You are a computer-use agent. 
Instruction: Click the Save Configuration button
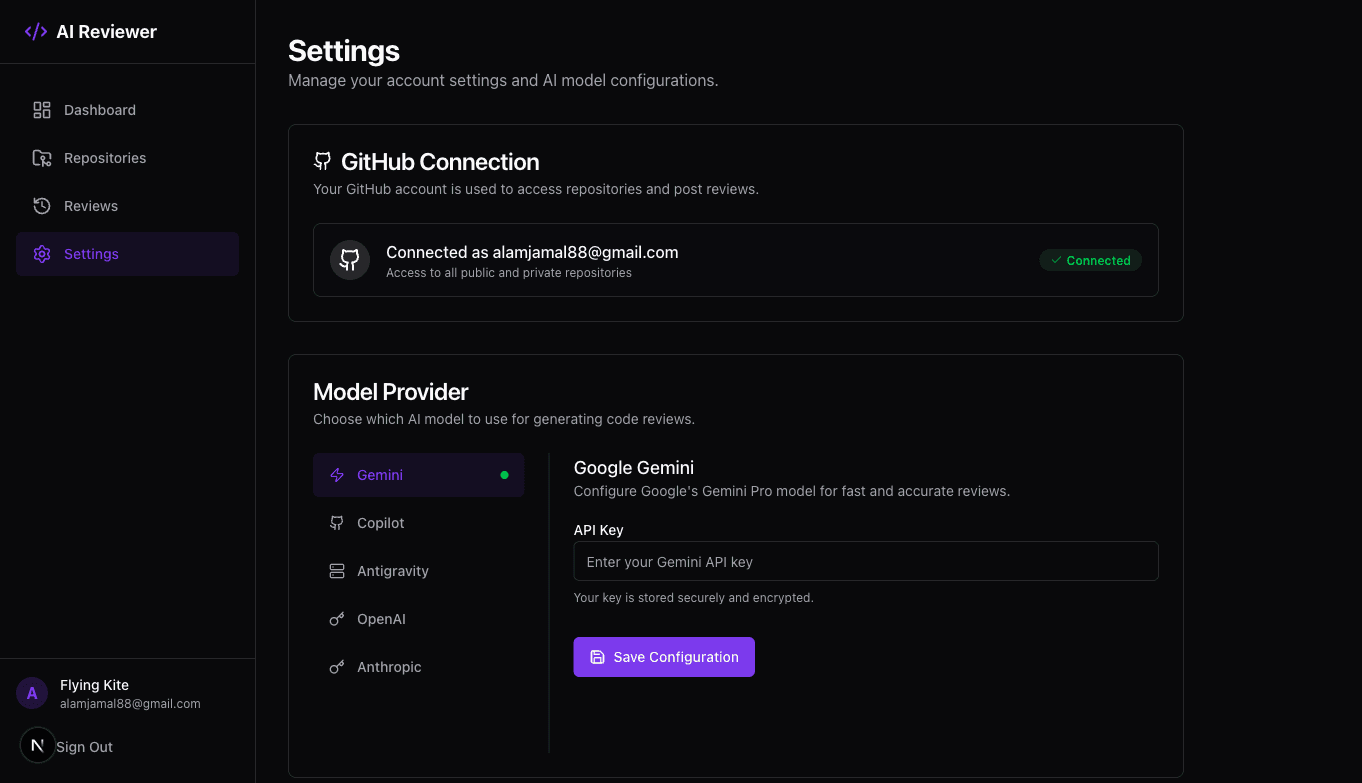(664, 657)
